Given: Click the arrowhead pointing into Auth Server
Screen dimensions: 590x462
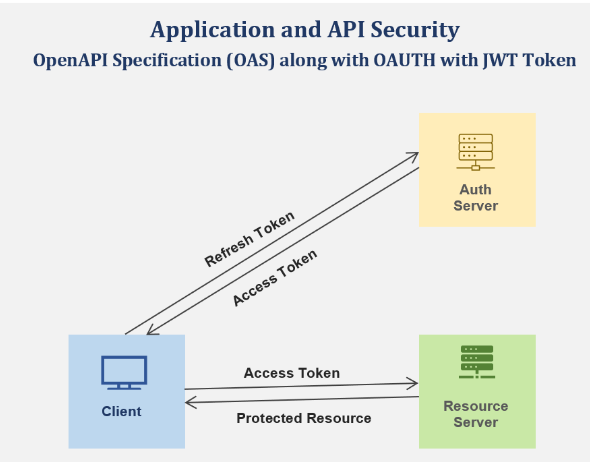Looking at the screenshot, I should pos(413,157).
